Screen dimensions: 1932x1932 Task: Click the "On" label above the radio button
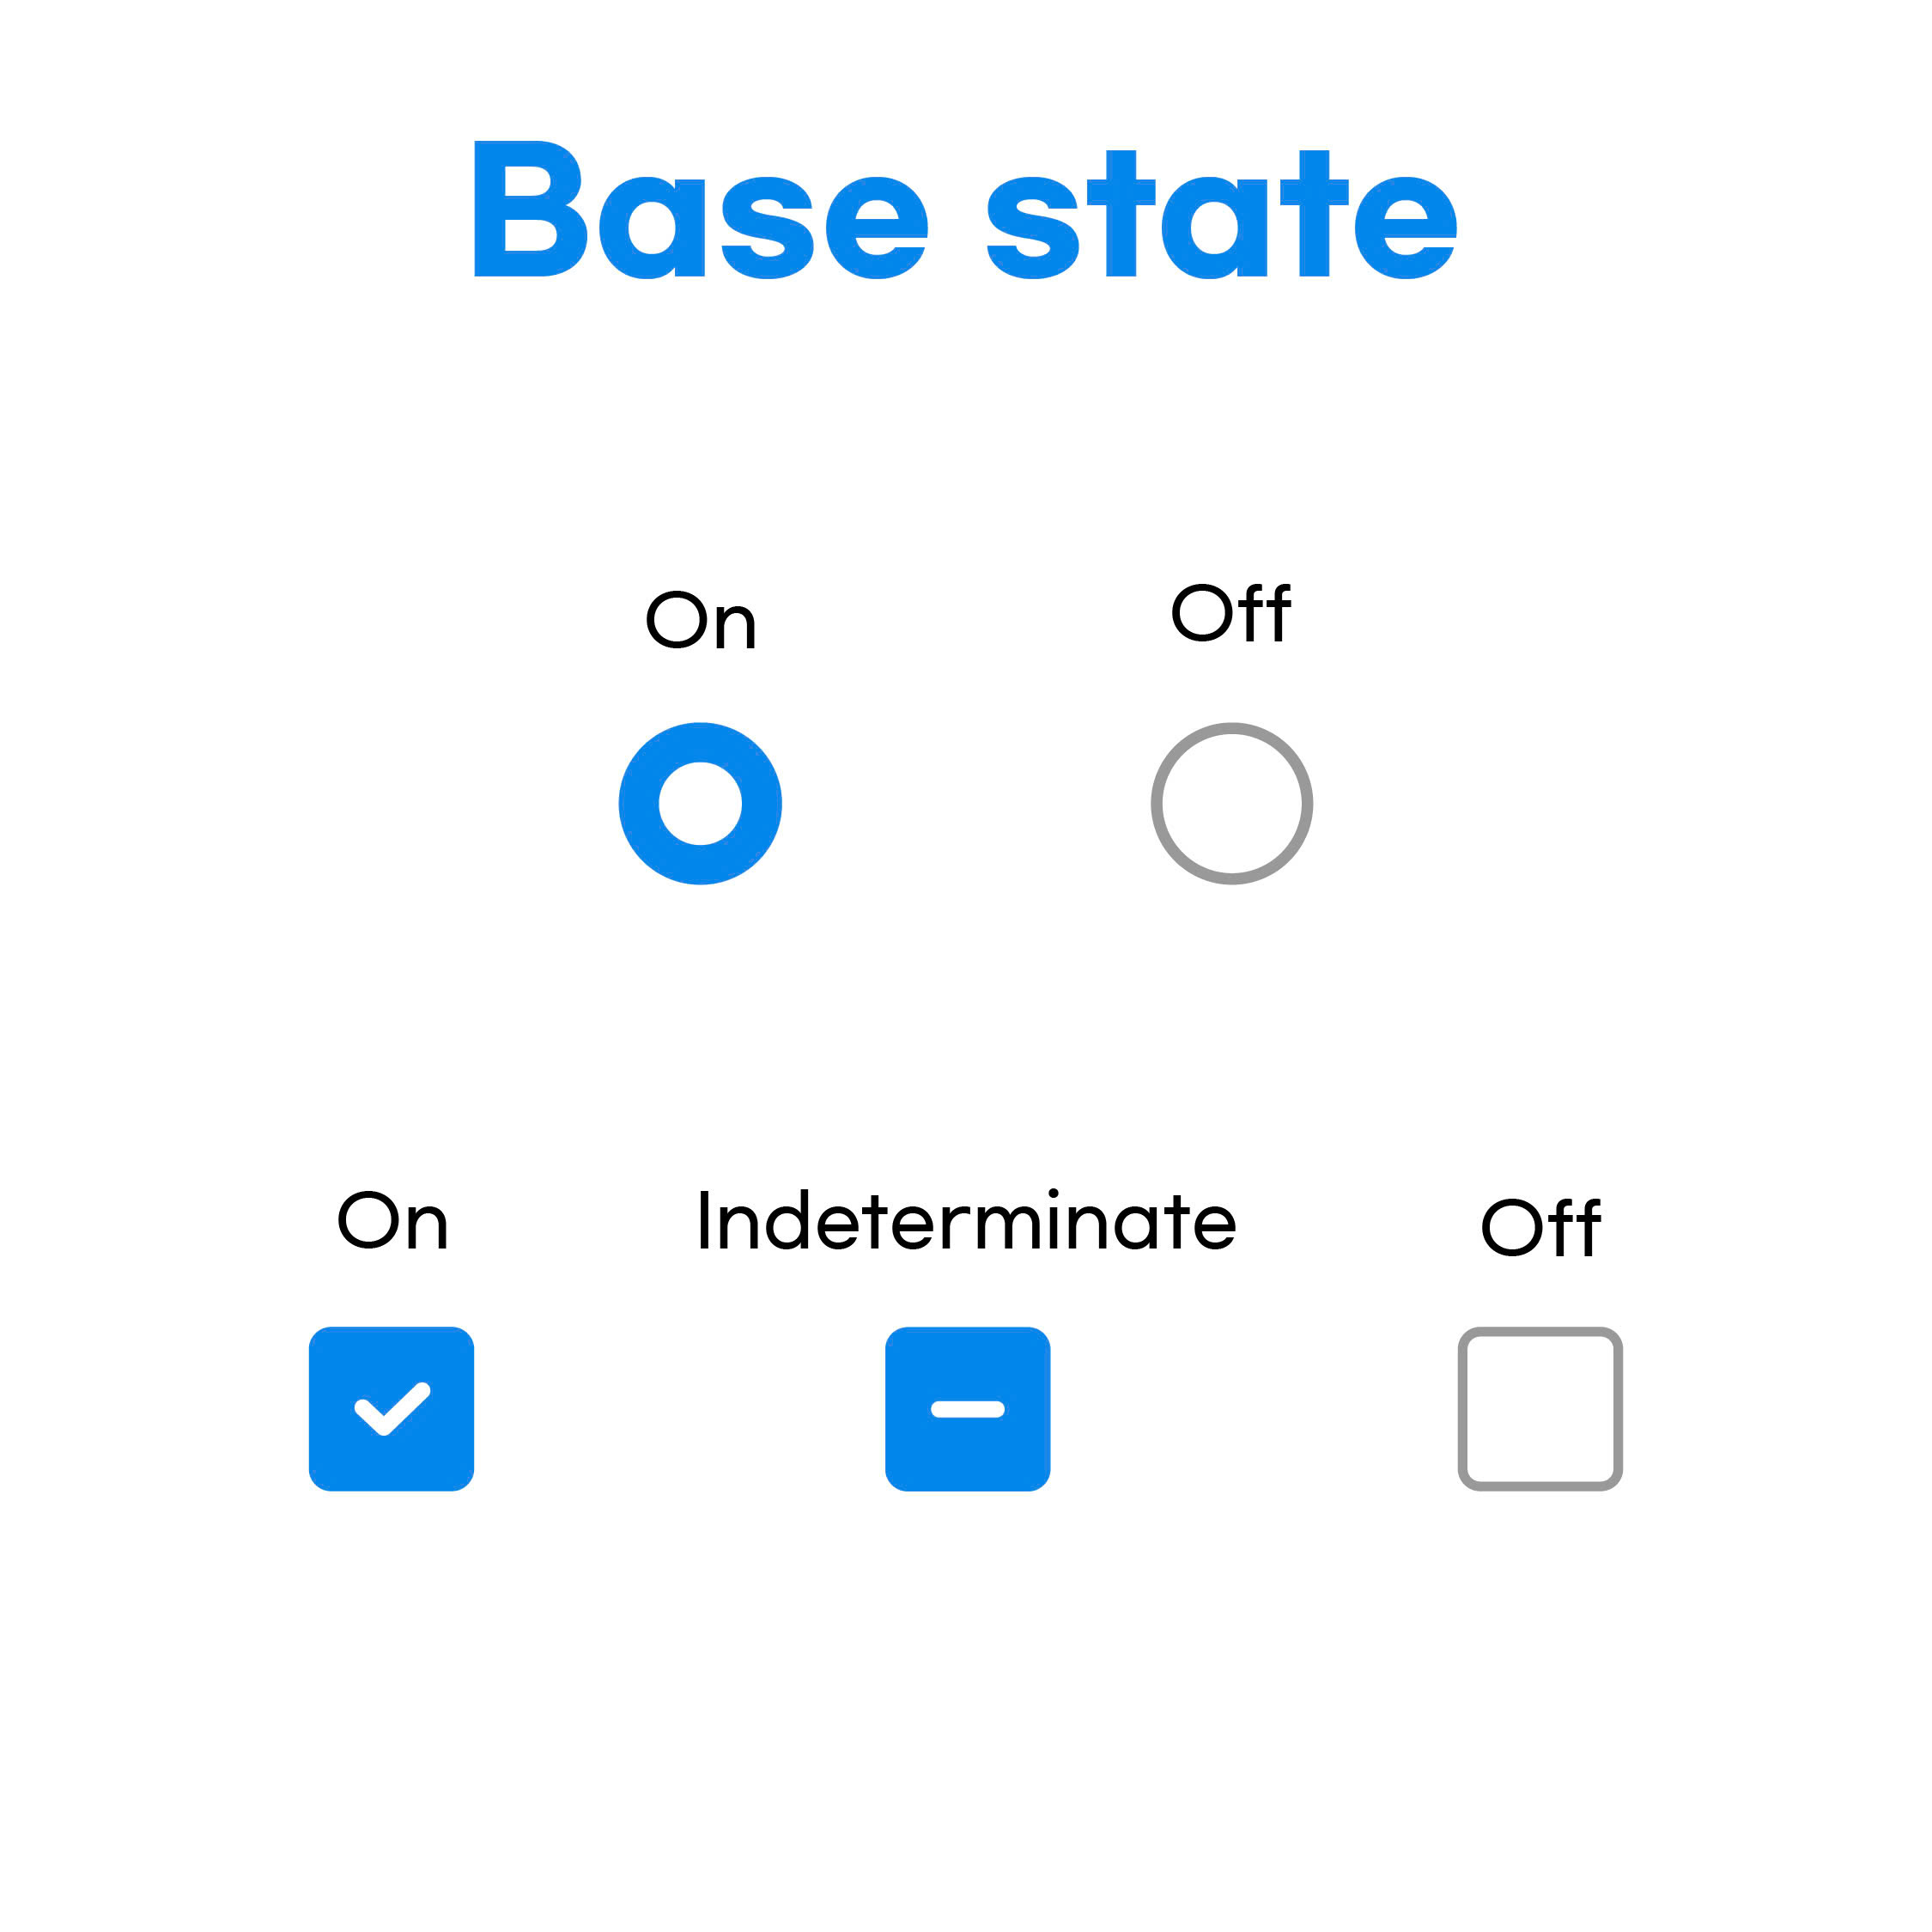coord(700,620)
